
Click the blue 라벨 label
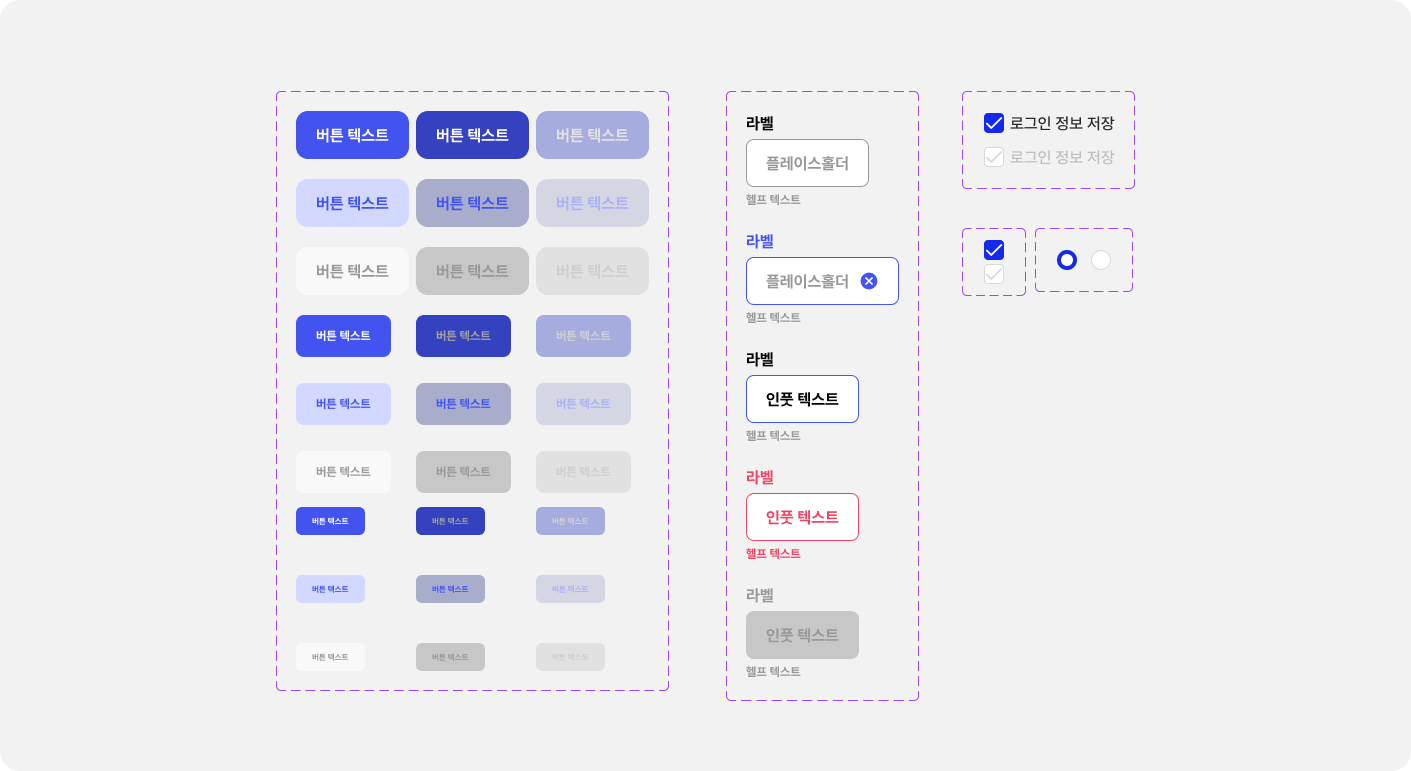[x=760, y=241]
